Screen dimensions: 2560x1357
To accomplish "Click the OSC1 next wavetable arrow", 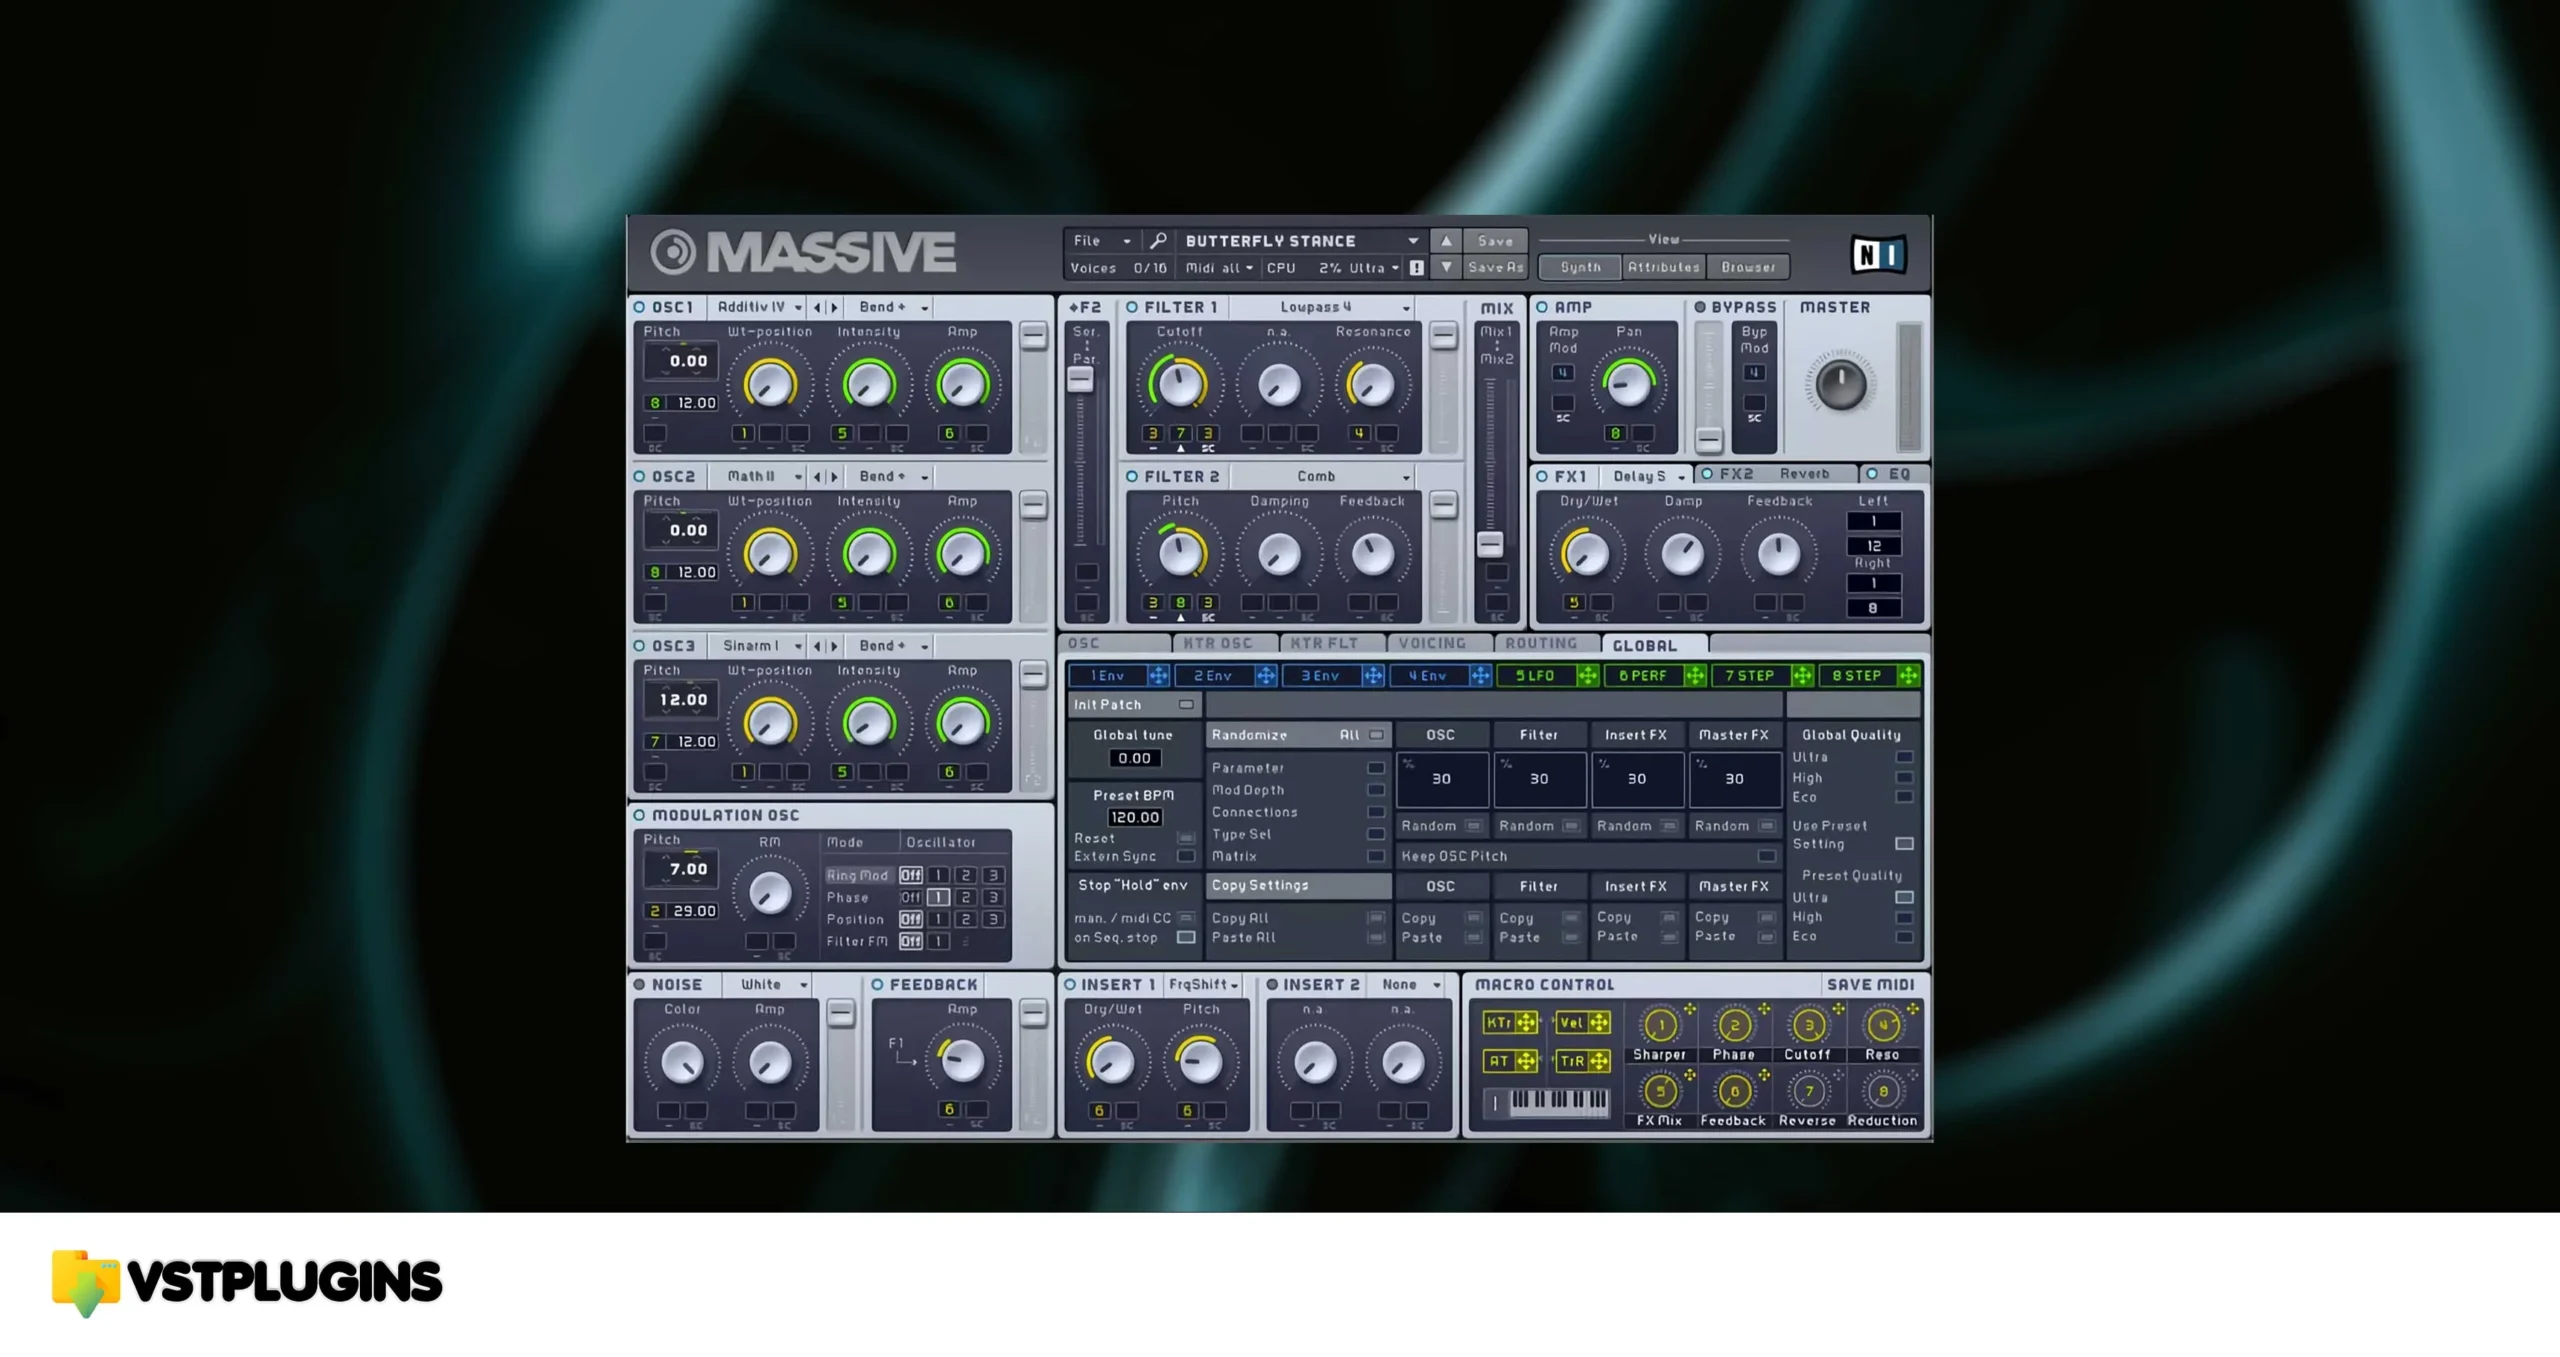I will point(835,308).
